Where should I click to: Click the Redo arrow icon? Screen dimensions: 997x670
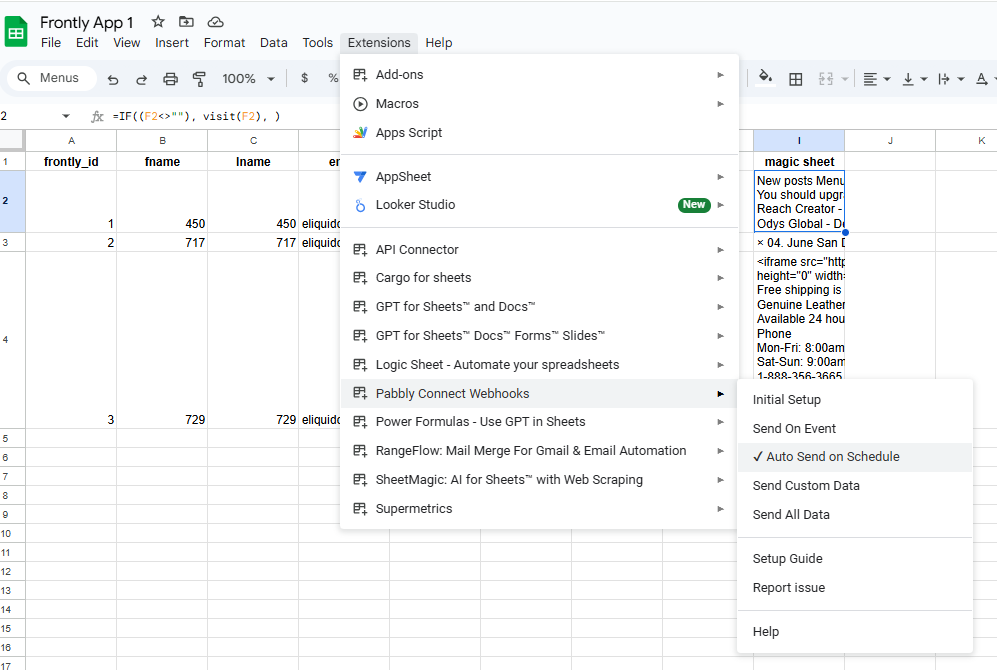tap(141, 79)
